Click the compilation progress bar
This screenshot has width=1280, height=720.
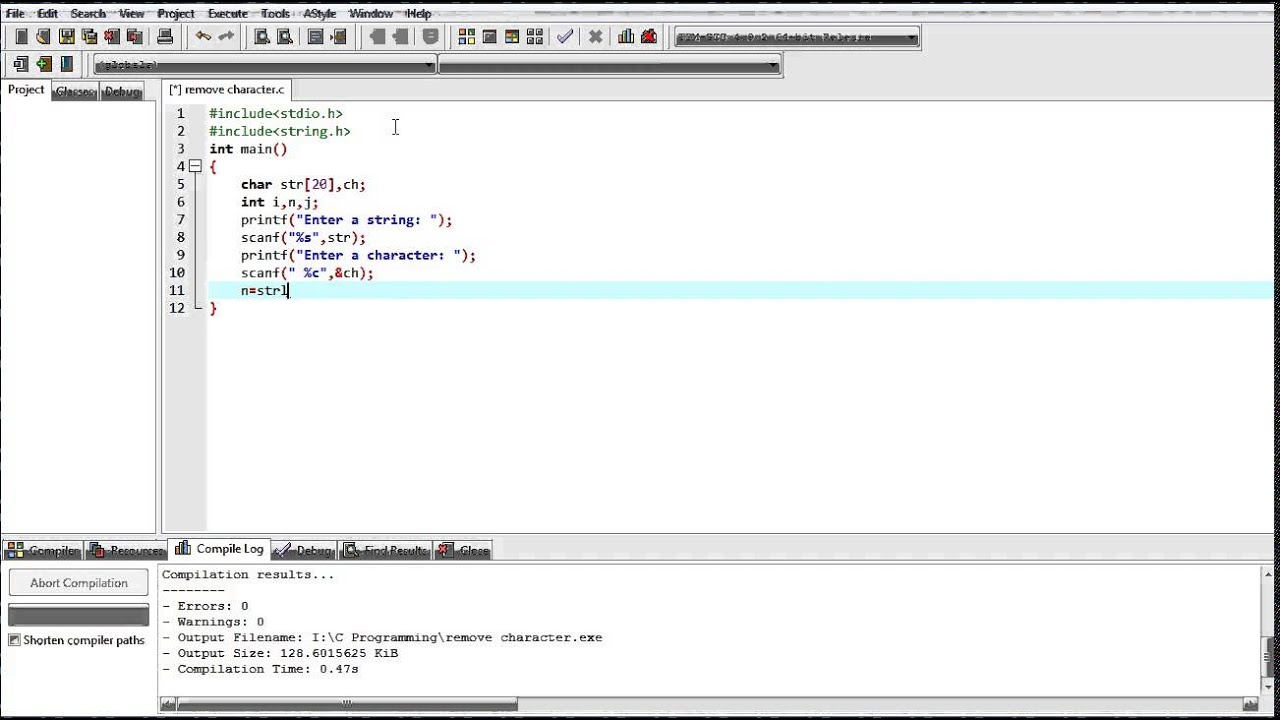click(79, 615)
